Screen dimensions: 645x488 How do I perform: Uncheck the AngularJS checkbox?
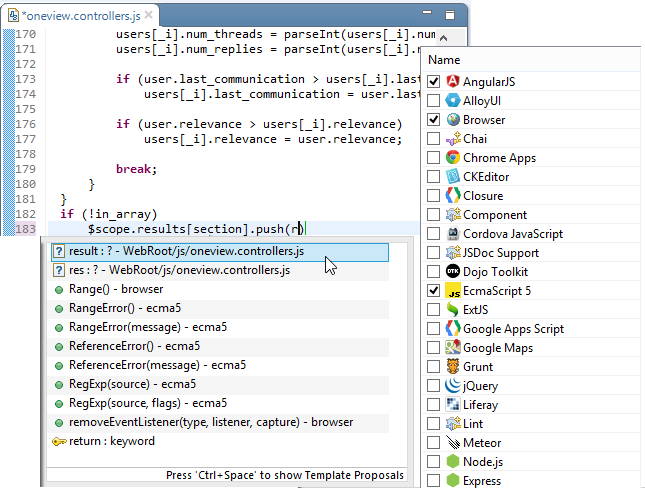[433, 81]
